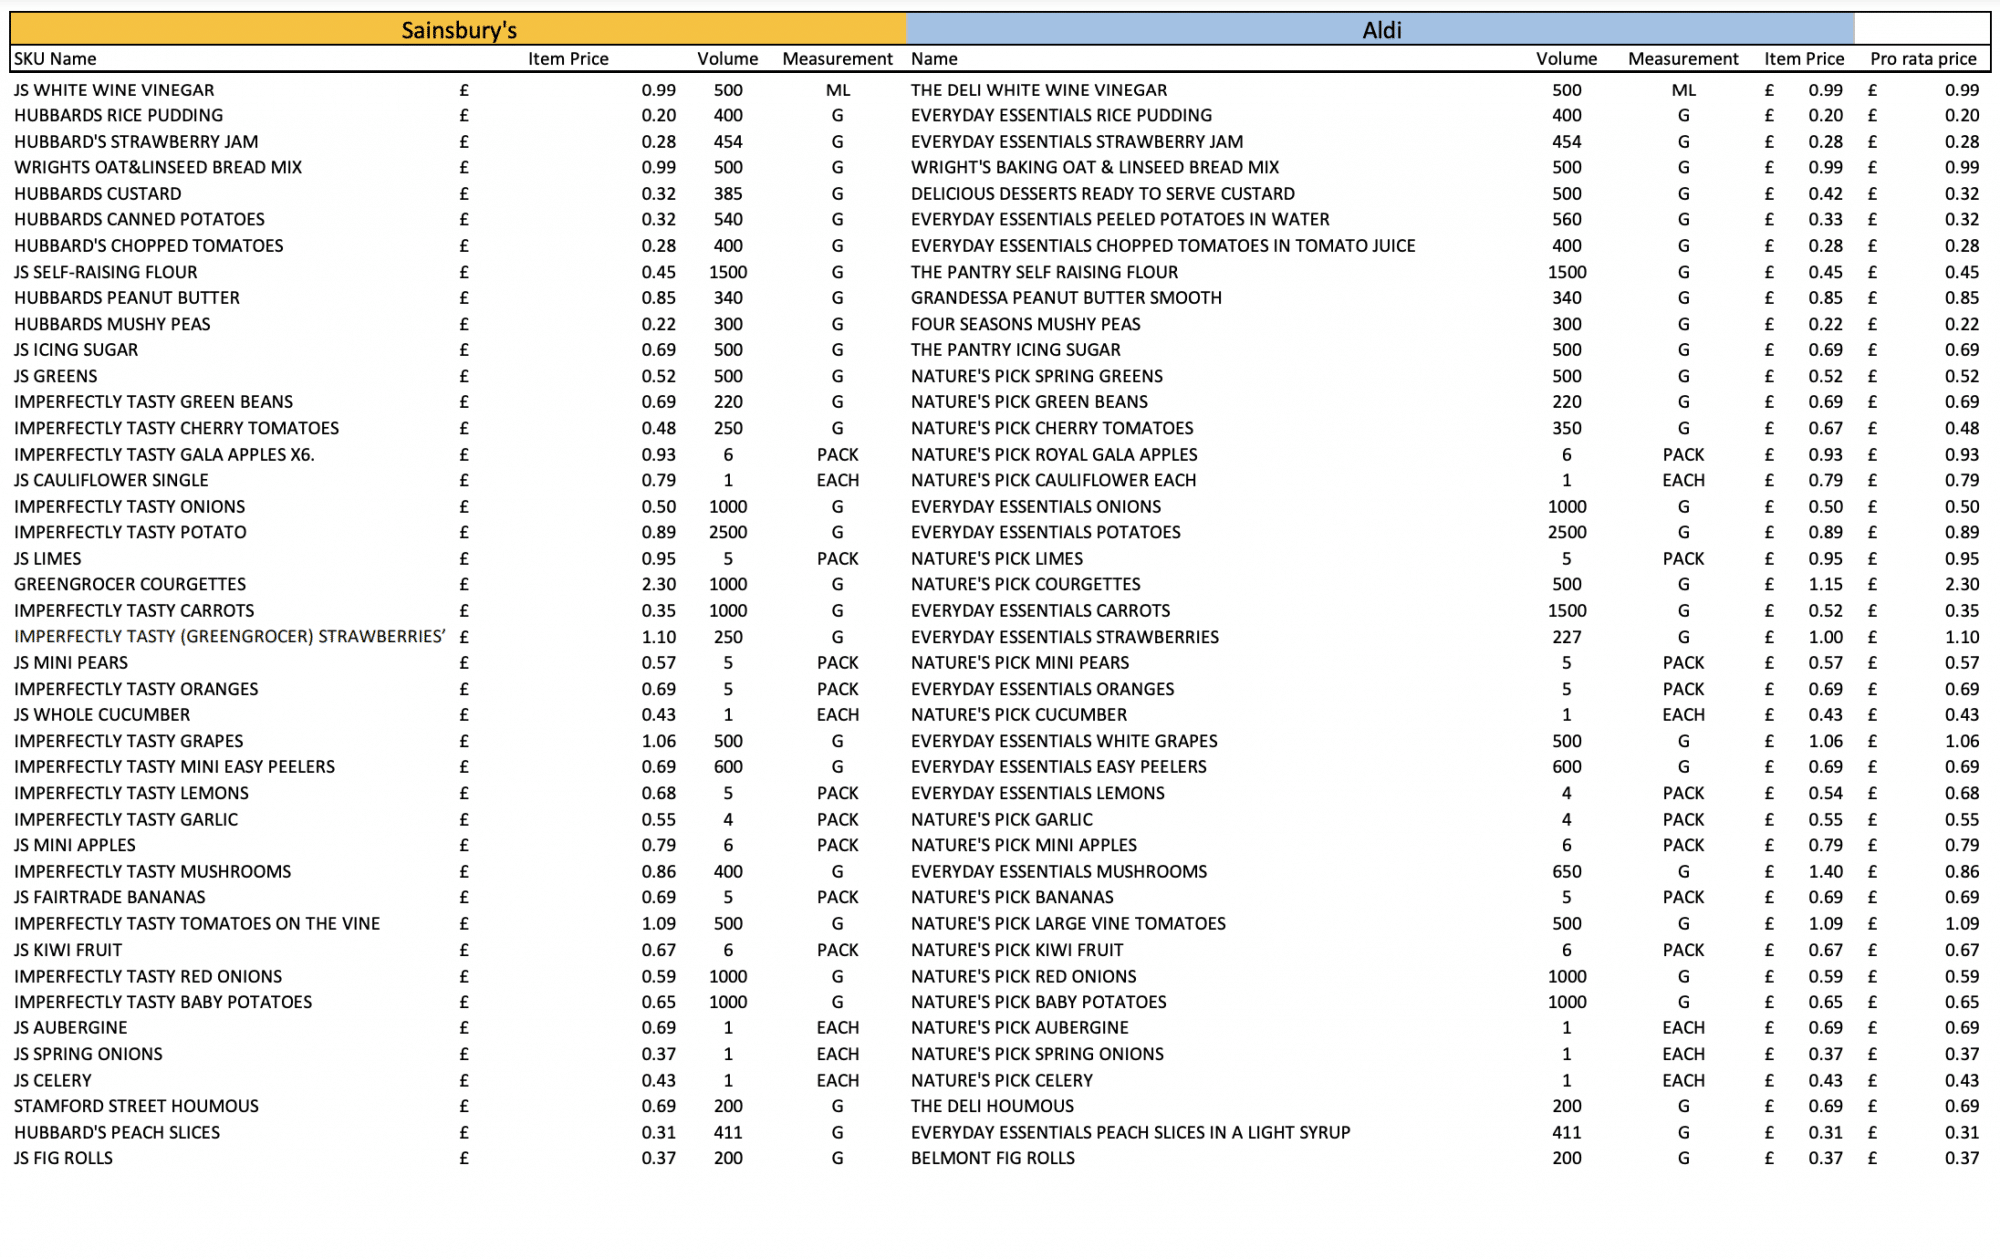Viewport: 2000px width, 1259px height.
Task: Select STAMFORD STREET HOUMOUS cell
Action: tap(136, 1106)
